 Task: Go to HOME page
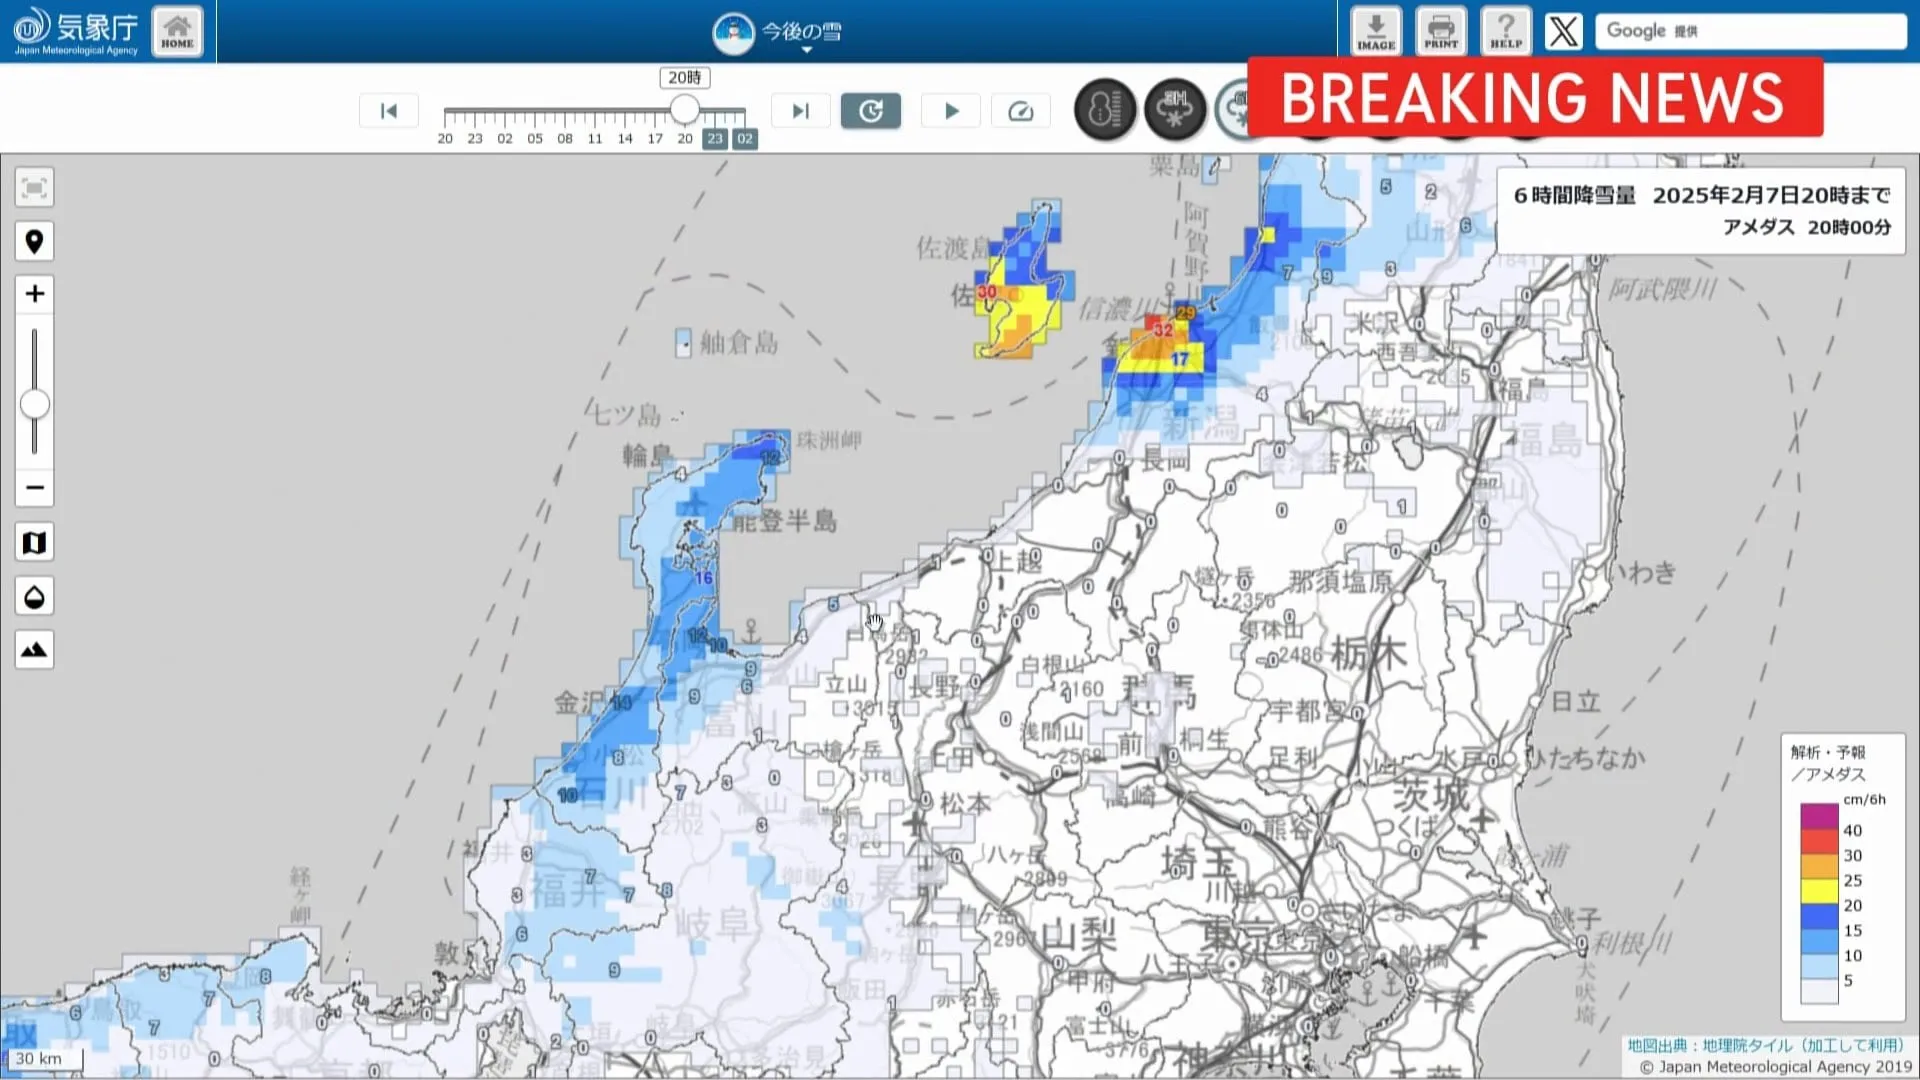(x=177, y=31)
